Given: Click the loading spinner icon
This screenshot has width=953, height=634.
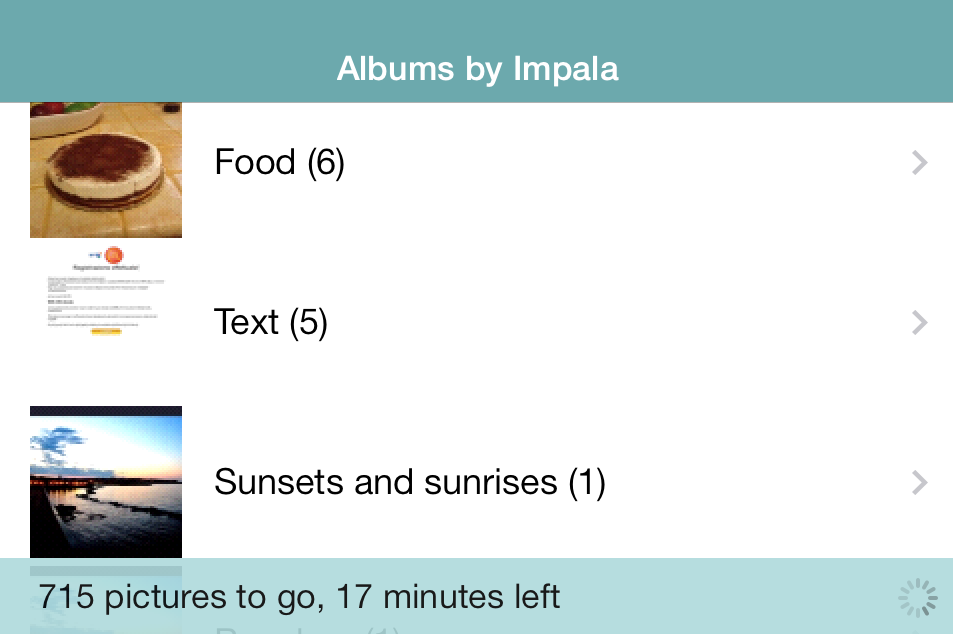Looking at the screenshot, I should click(x=917, y=598).
